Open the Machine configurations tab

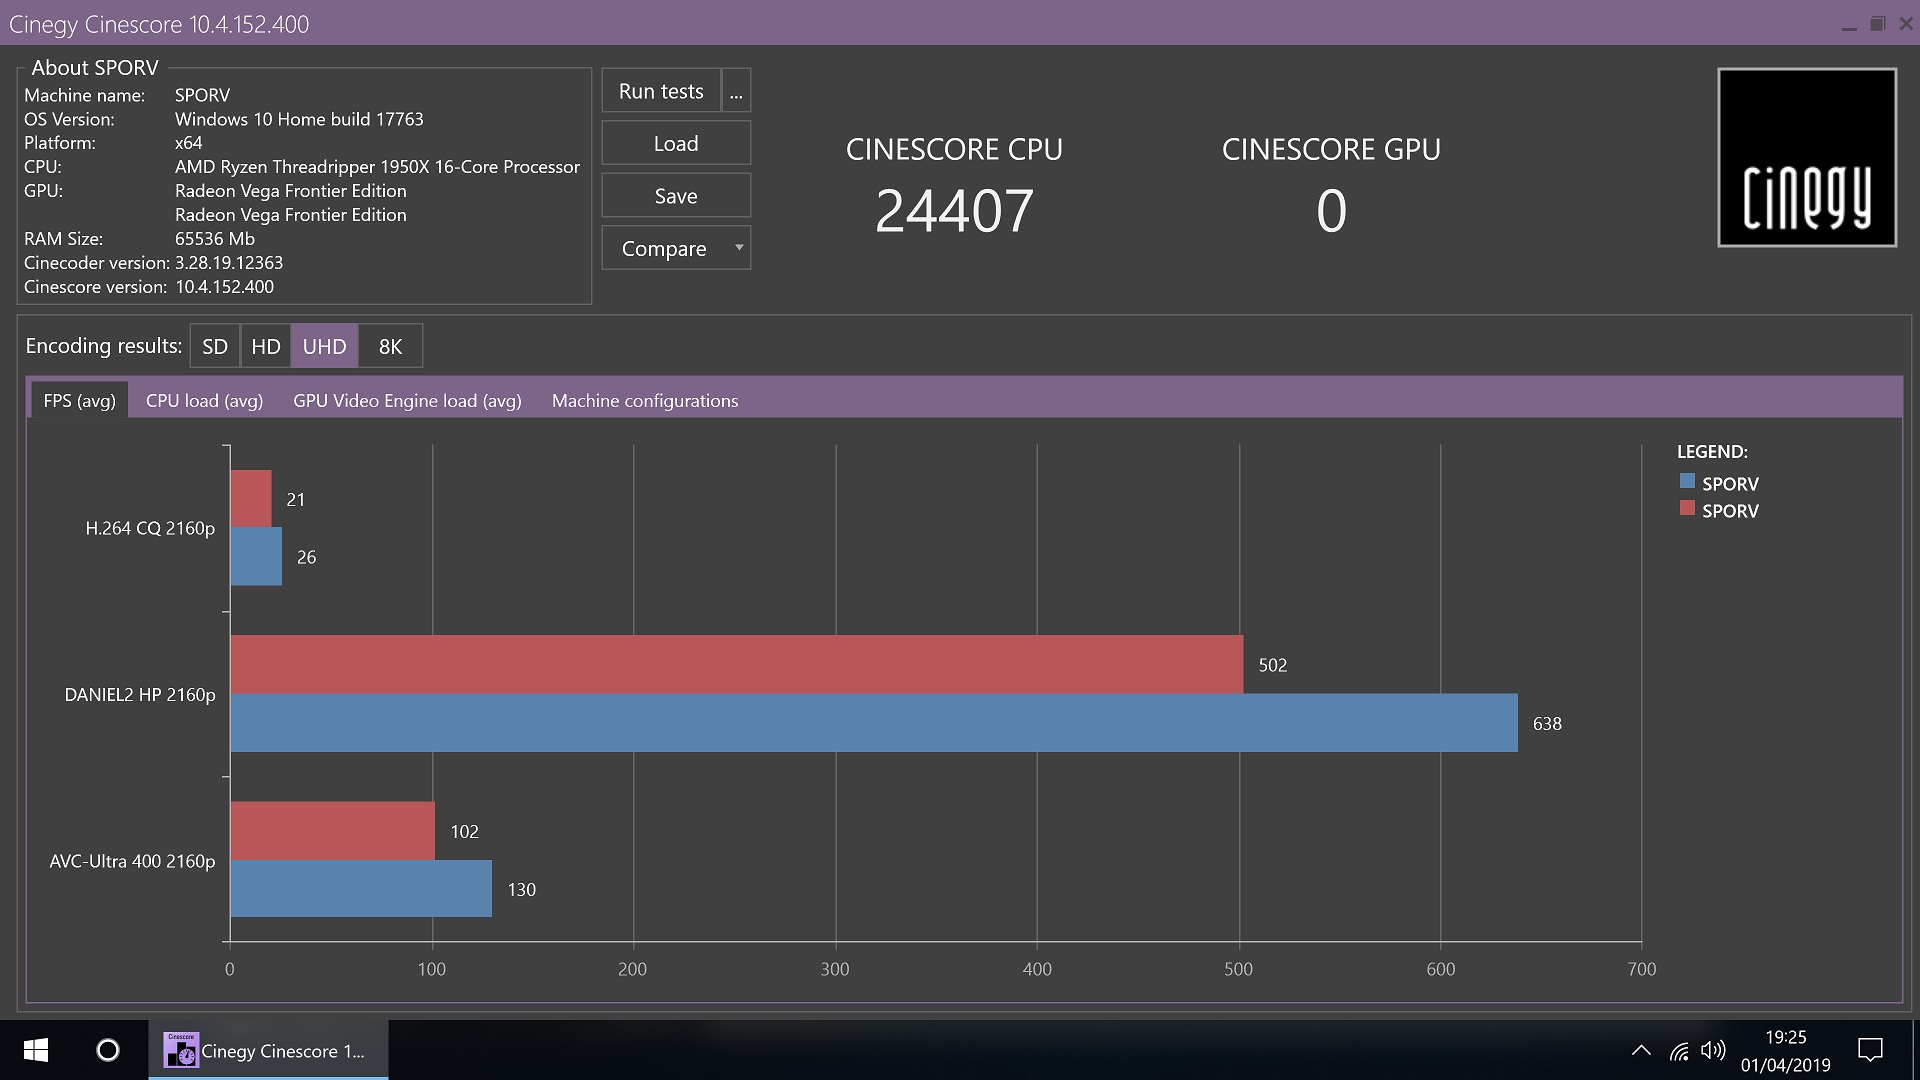click(x=645, y=400)
